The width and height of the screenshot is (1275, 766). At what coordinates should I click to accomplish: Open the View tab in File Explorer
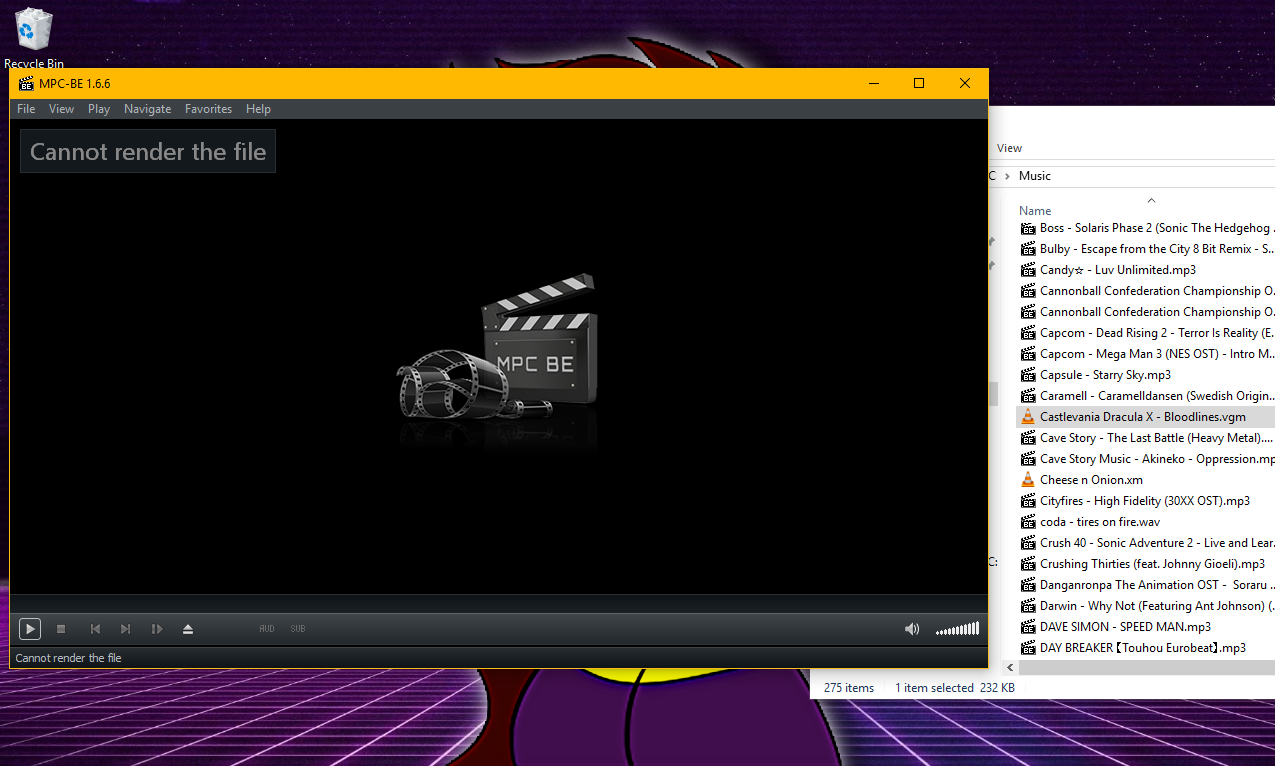[x=1009, y=148]
